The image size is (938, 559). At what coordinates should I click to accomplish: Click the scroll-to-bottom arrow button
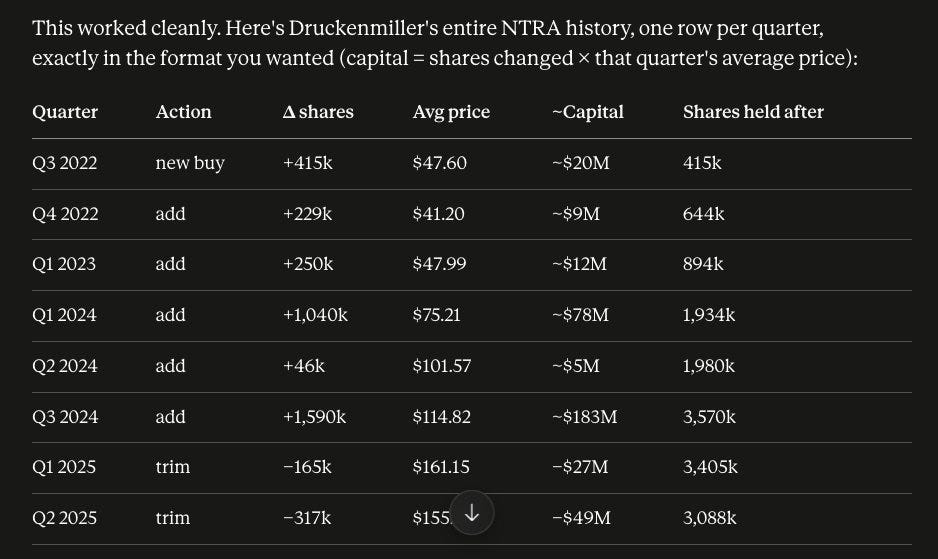[x=471, y=513]
